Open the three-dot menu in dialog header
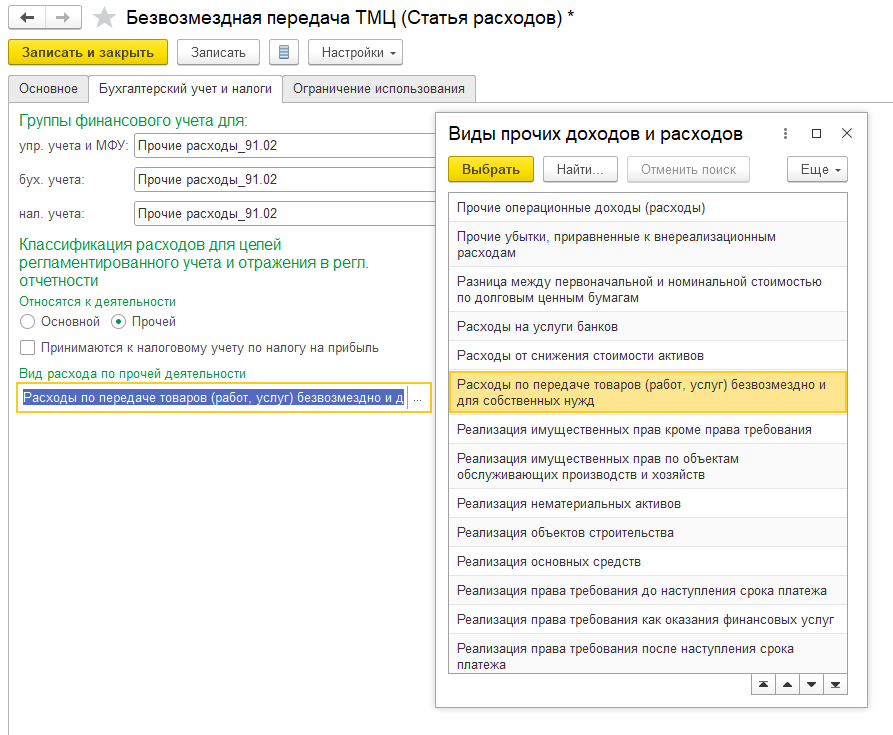Screen dimensions: 893x735 click(785, 133)
